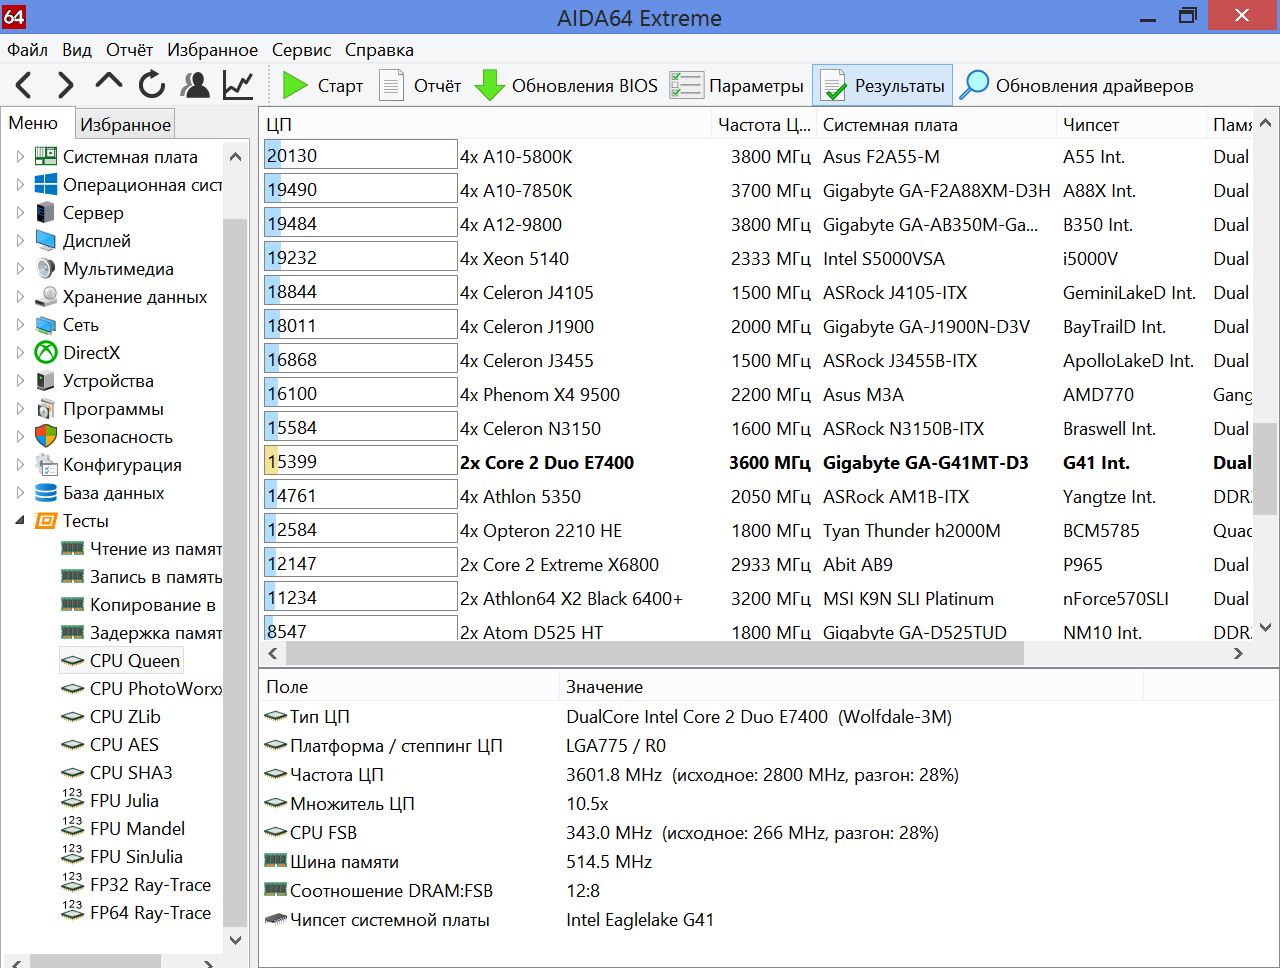Viewport: 1280px width, 968px height.
Task: Check for Обновления BIOS
Action: tap(566, 86)
